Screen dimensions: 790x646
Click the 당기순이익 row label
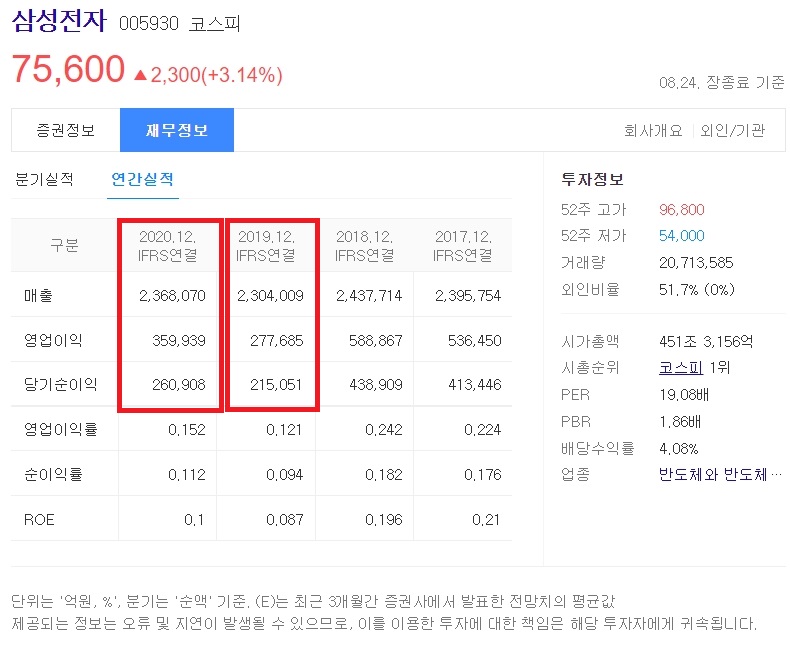pyautogui.click(x=60, y=384)
